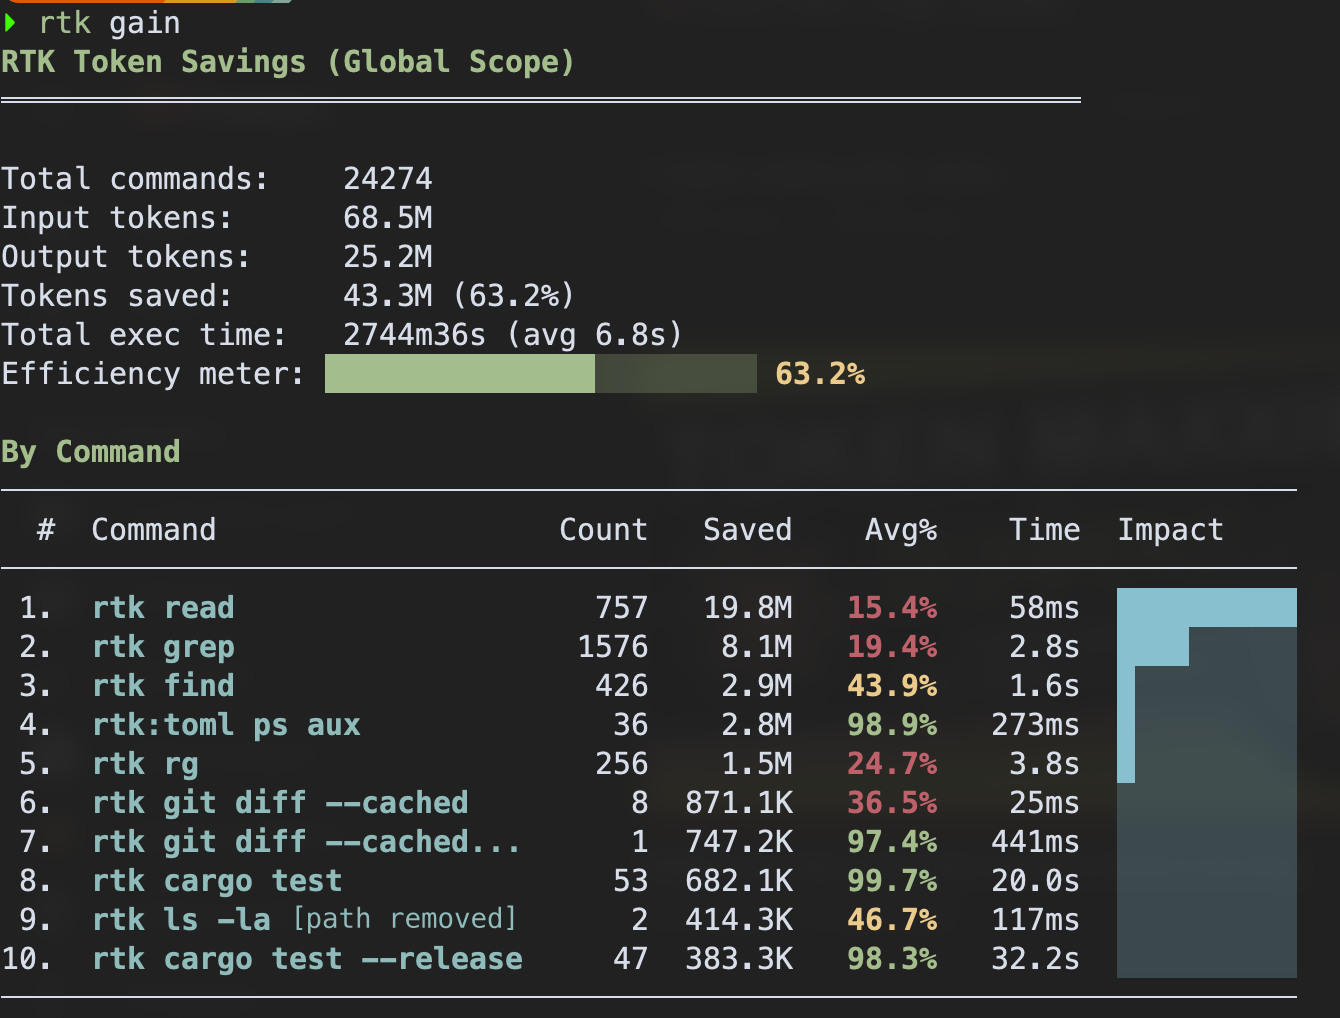Select the Input tokens value 68.5M

click(x=388, y=218)
